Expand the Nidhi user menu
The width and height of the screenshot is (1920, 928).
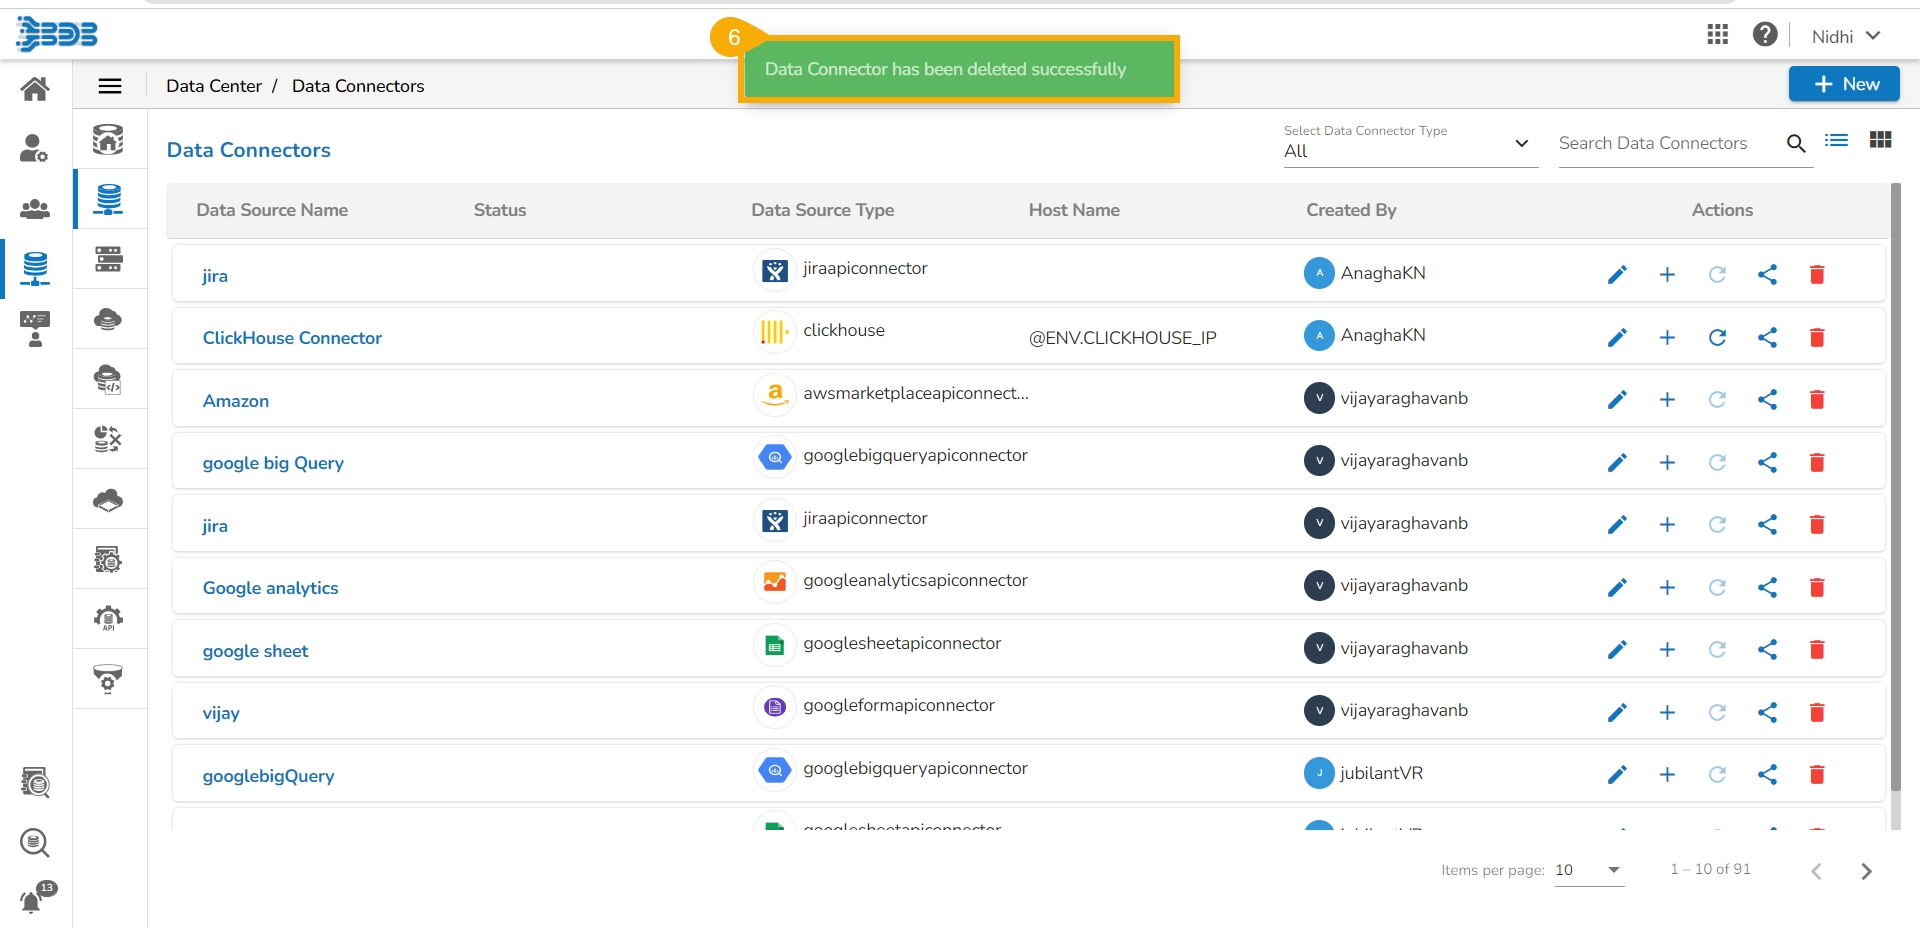coord(1846,36)
